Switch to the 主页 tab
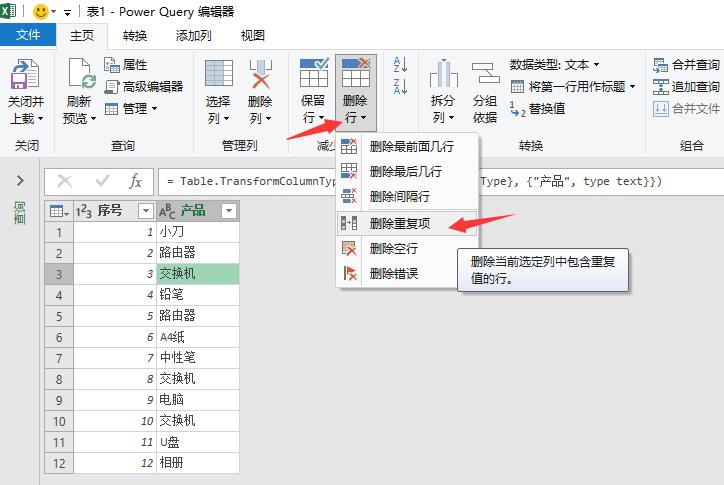Screen dimensions: 724x485 pyautogui.click(x=82, y=36)
